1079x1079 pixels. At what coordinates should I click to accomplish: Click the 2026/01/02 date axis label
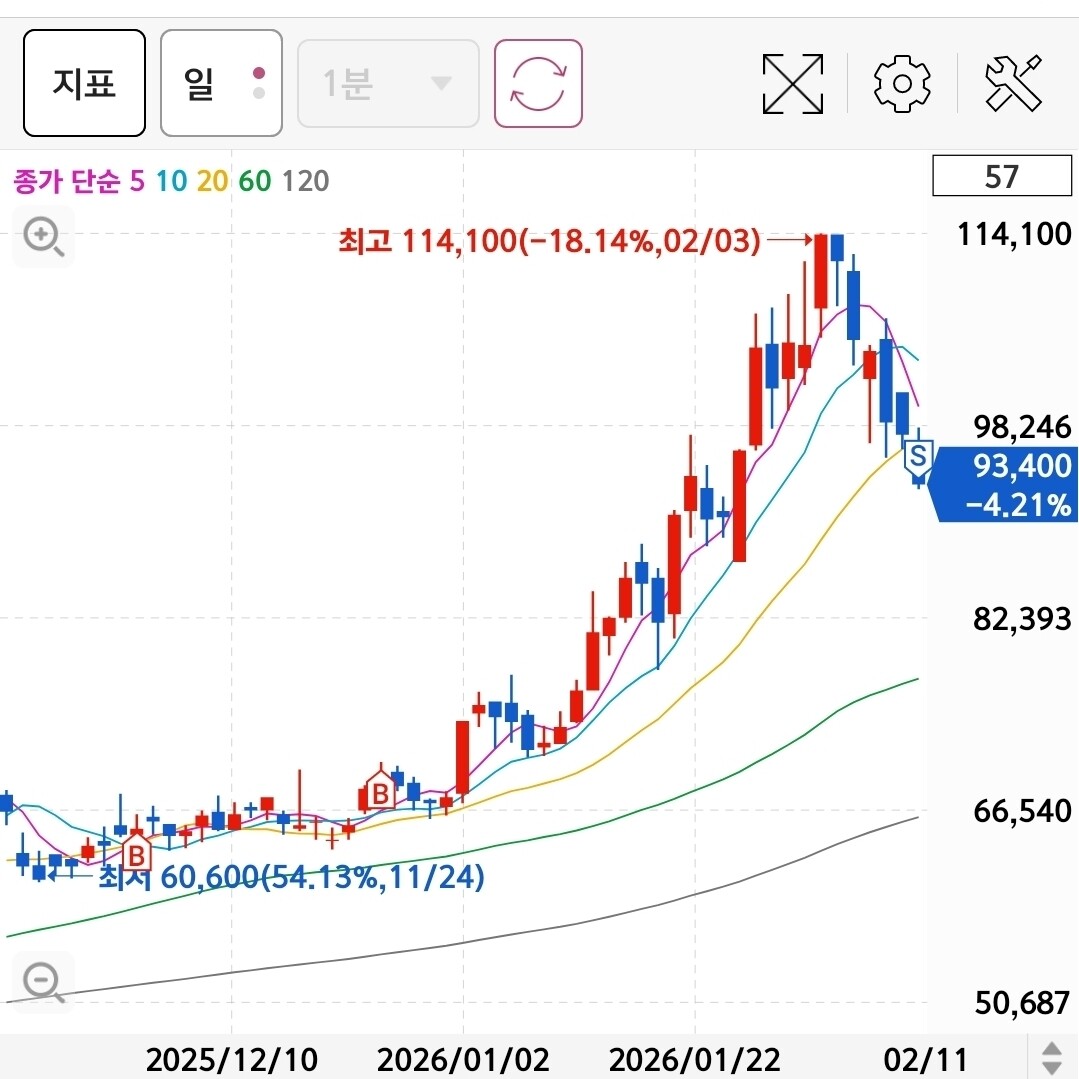[x=463, y=1059]
